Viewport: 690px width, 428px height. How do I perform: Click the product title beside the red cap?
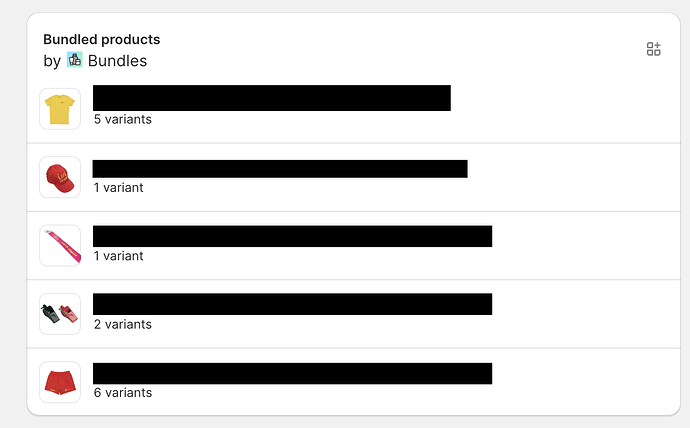tap(280, 168)
